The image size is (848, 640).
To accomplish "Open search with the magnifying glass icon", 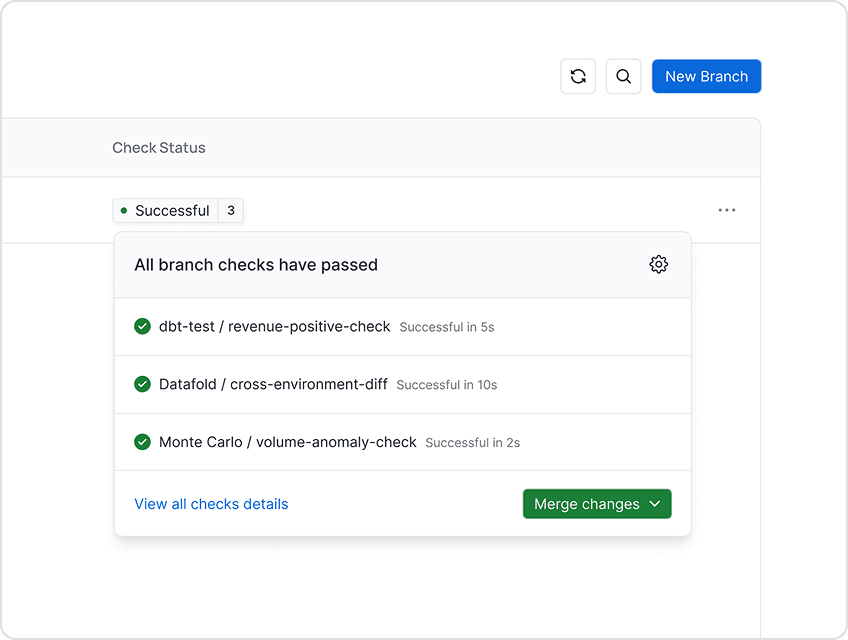I will click(623, 76).
